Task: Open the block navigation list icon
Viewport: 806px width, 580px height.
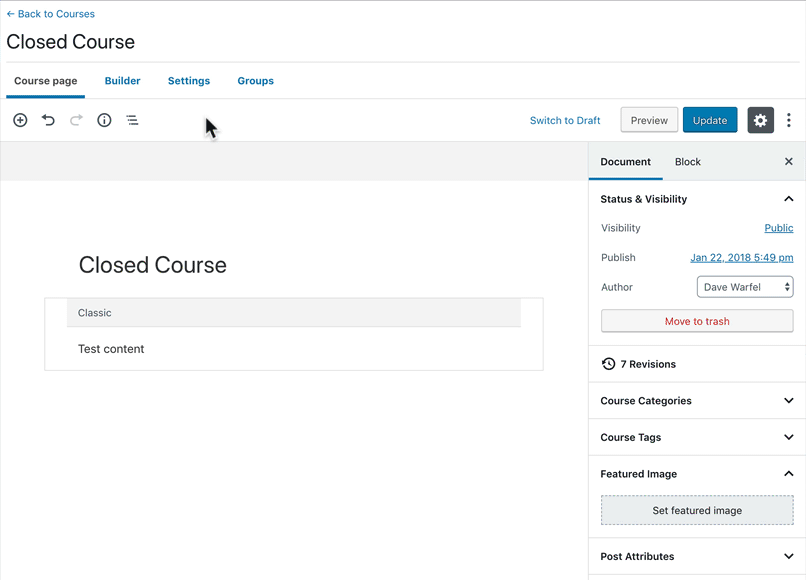Action: (x=132, y=120)
